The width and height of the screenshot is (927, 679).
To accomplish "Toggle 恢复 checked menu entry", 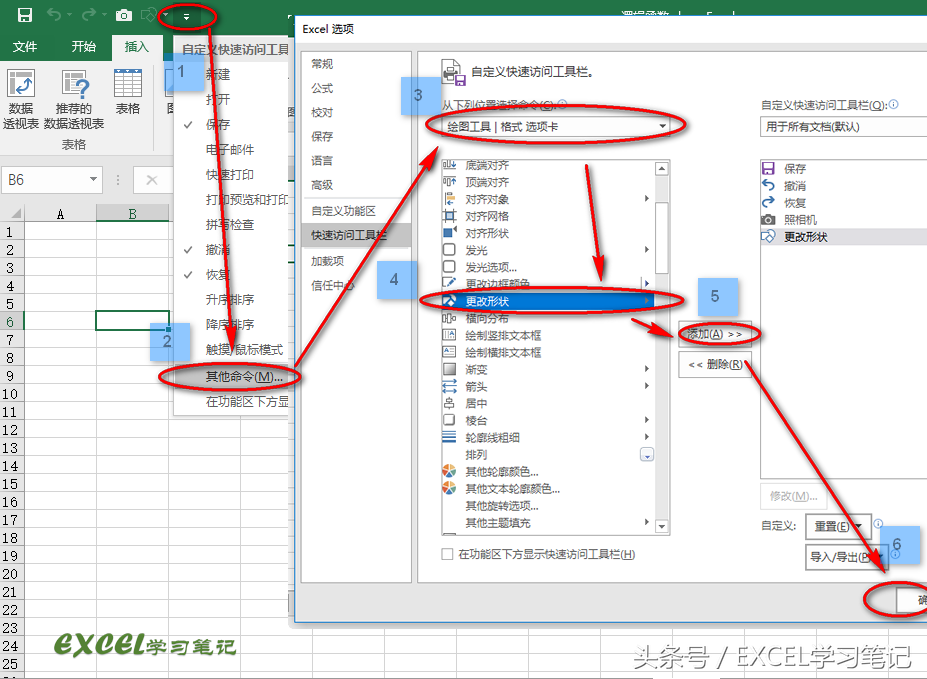I will (218, 275).
